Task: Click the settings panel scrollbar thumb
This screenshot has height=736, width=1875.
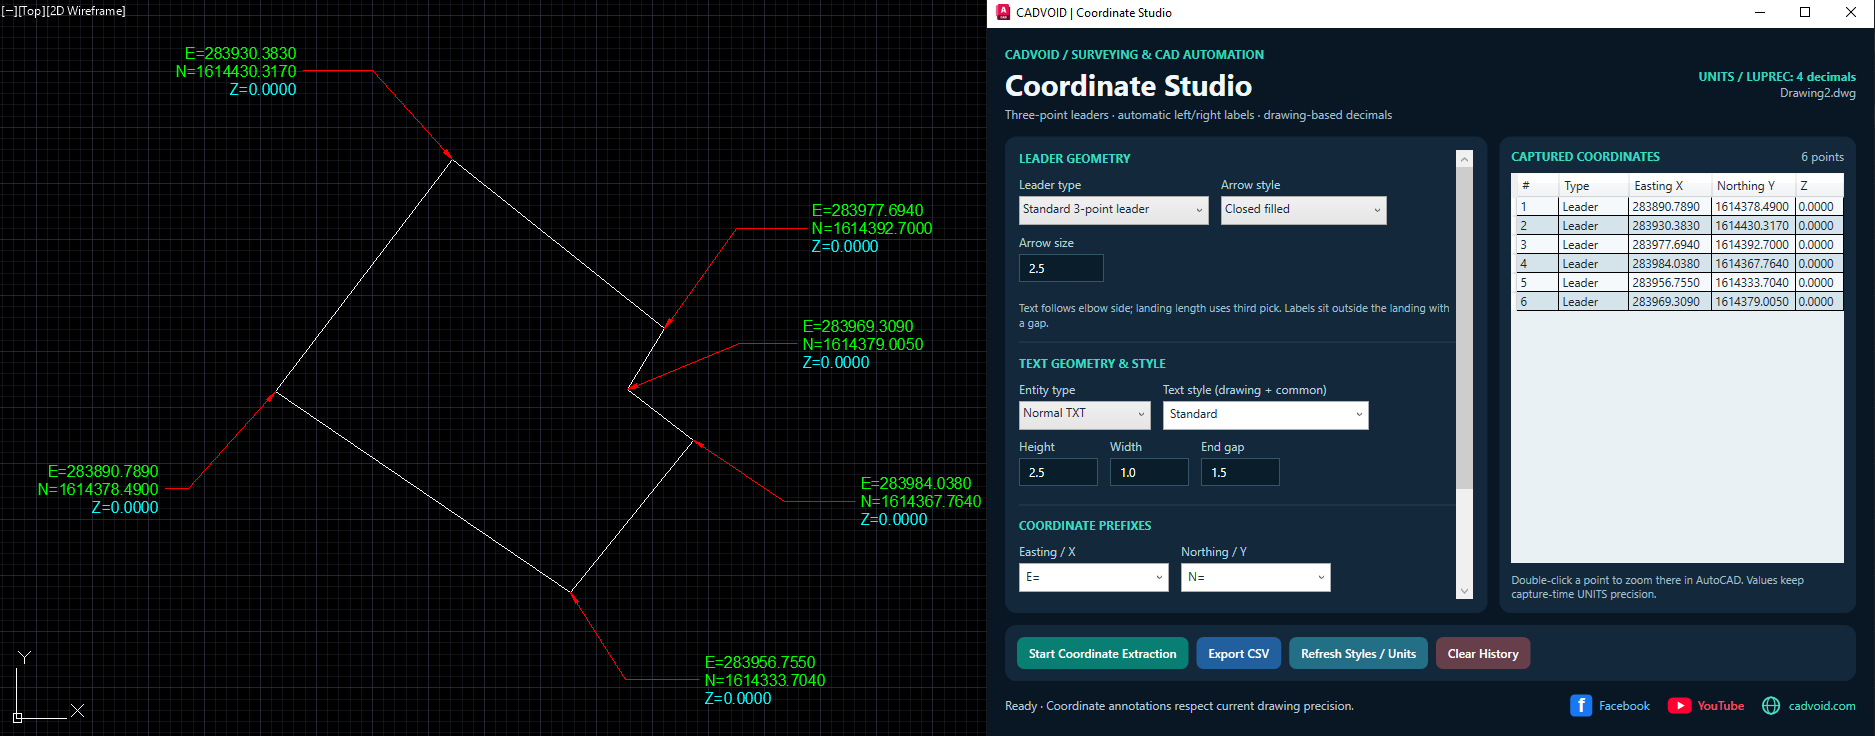Action: click(x=1465, y=328)
